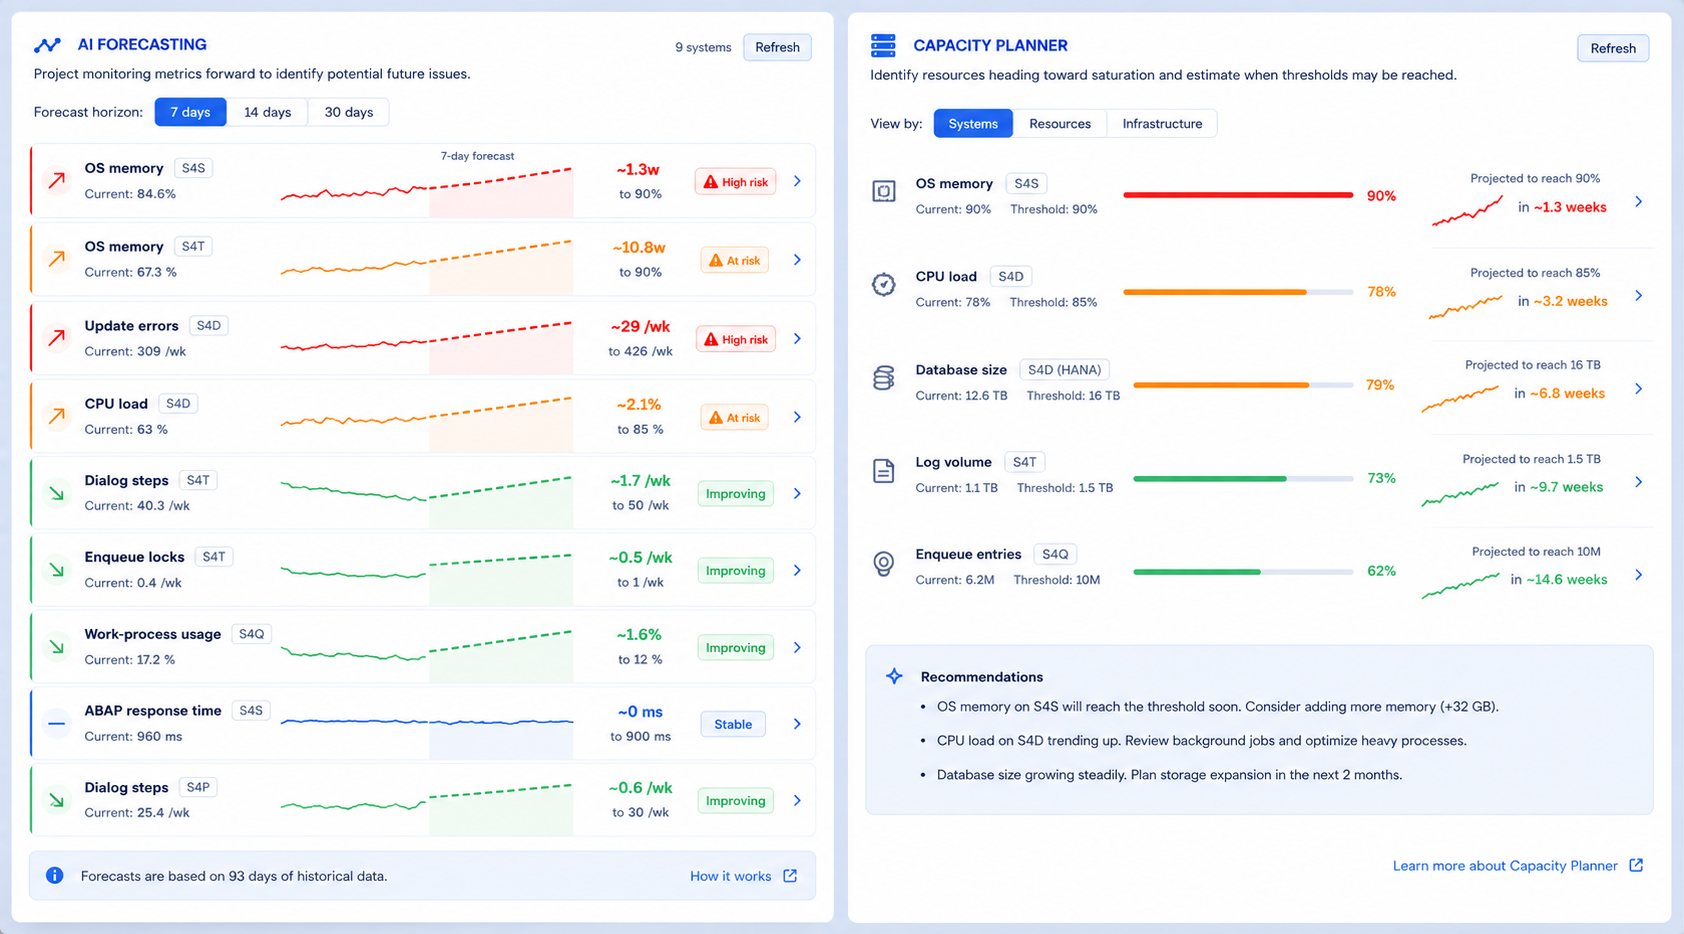Image resolution: width=1684 pixels, height=934 pixels.
Task: Select the 14 days forecast horizon
Action: click(x=268, y=112)
